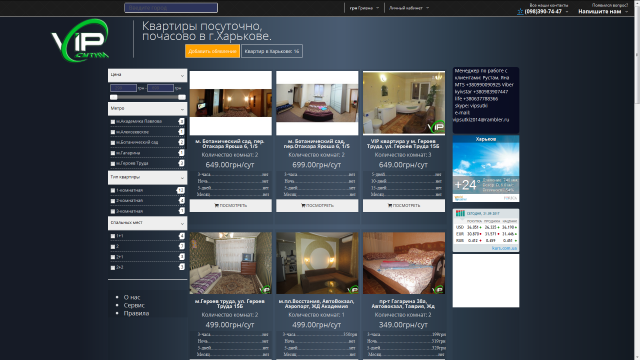This screenshot has height=360, width=640.
Task: Tick the м.Алексеевская metro checkbox
Action: click(x=113, y=132)
